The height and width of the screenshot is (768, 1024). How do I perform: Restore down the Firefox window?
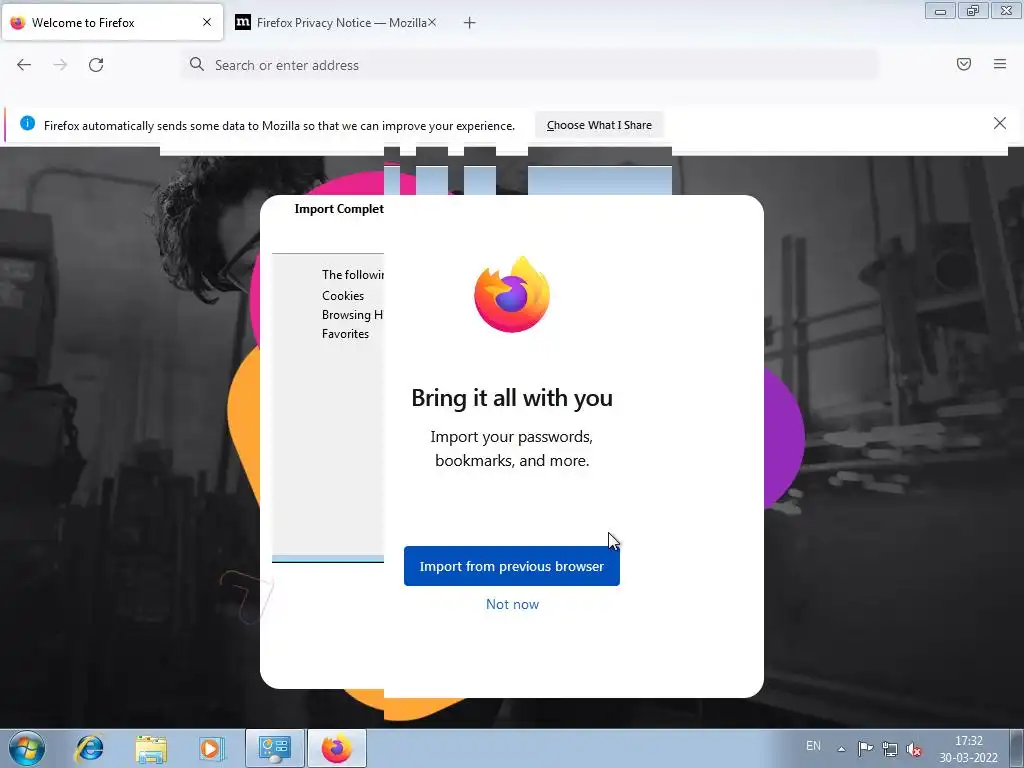click(973, 11)
